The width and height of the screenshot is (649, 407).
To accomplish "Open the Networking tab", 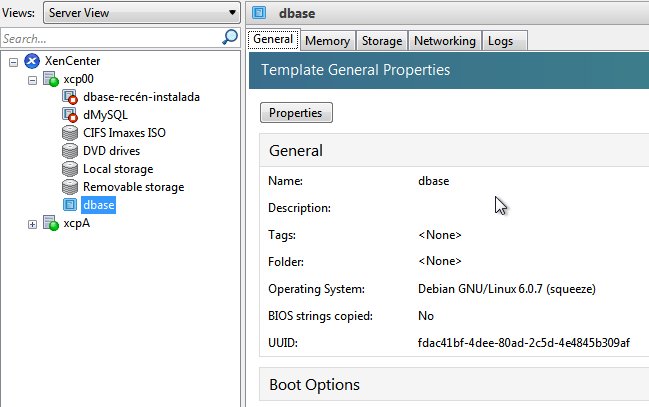I will coord(445,41).
